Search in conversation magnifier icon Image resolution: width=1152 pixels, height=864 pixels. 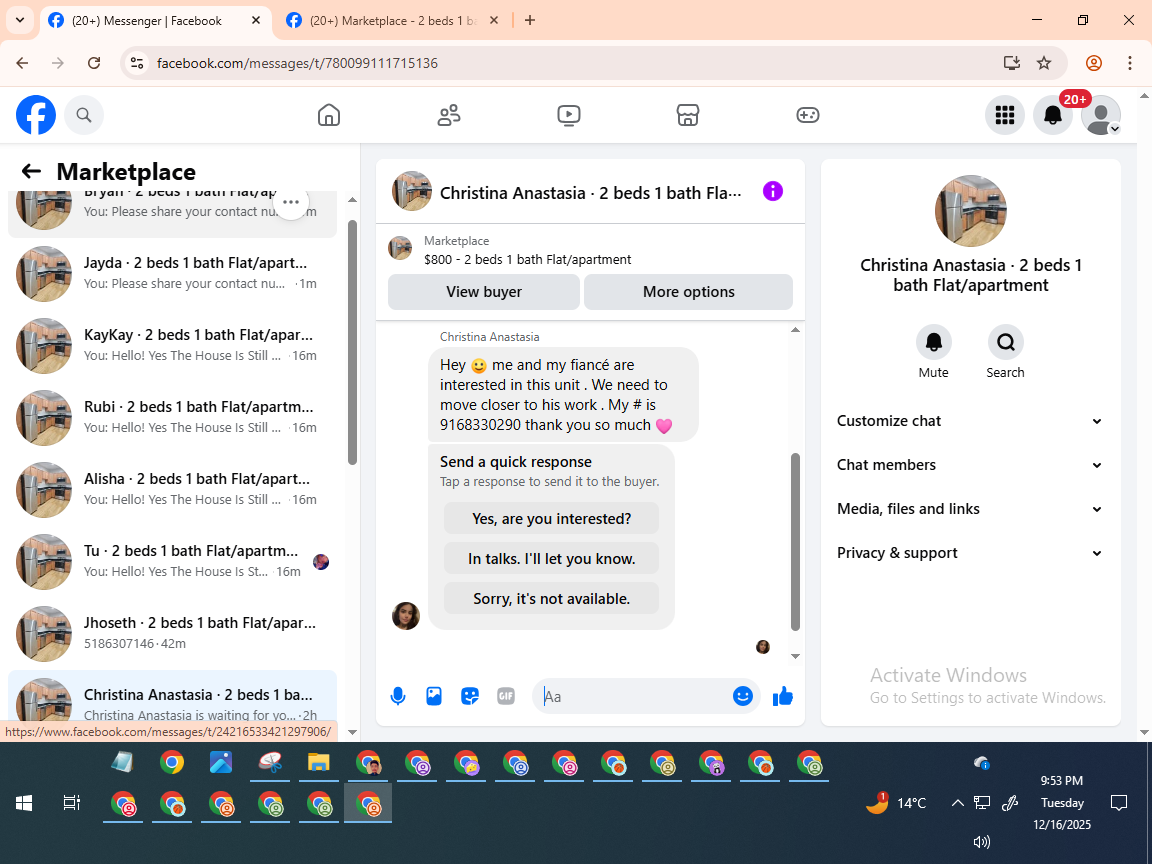pyautogui.click(x=1005, y=342)
